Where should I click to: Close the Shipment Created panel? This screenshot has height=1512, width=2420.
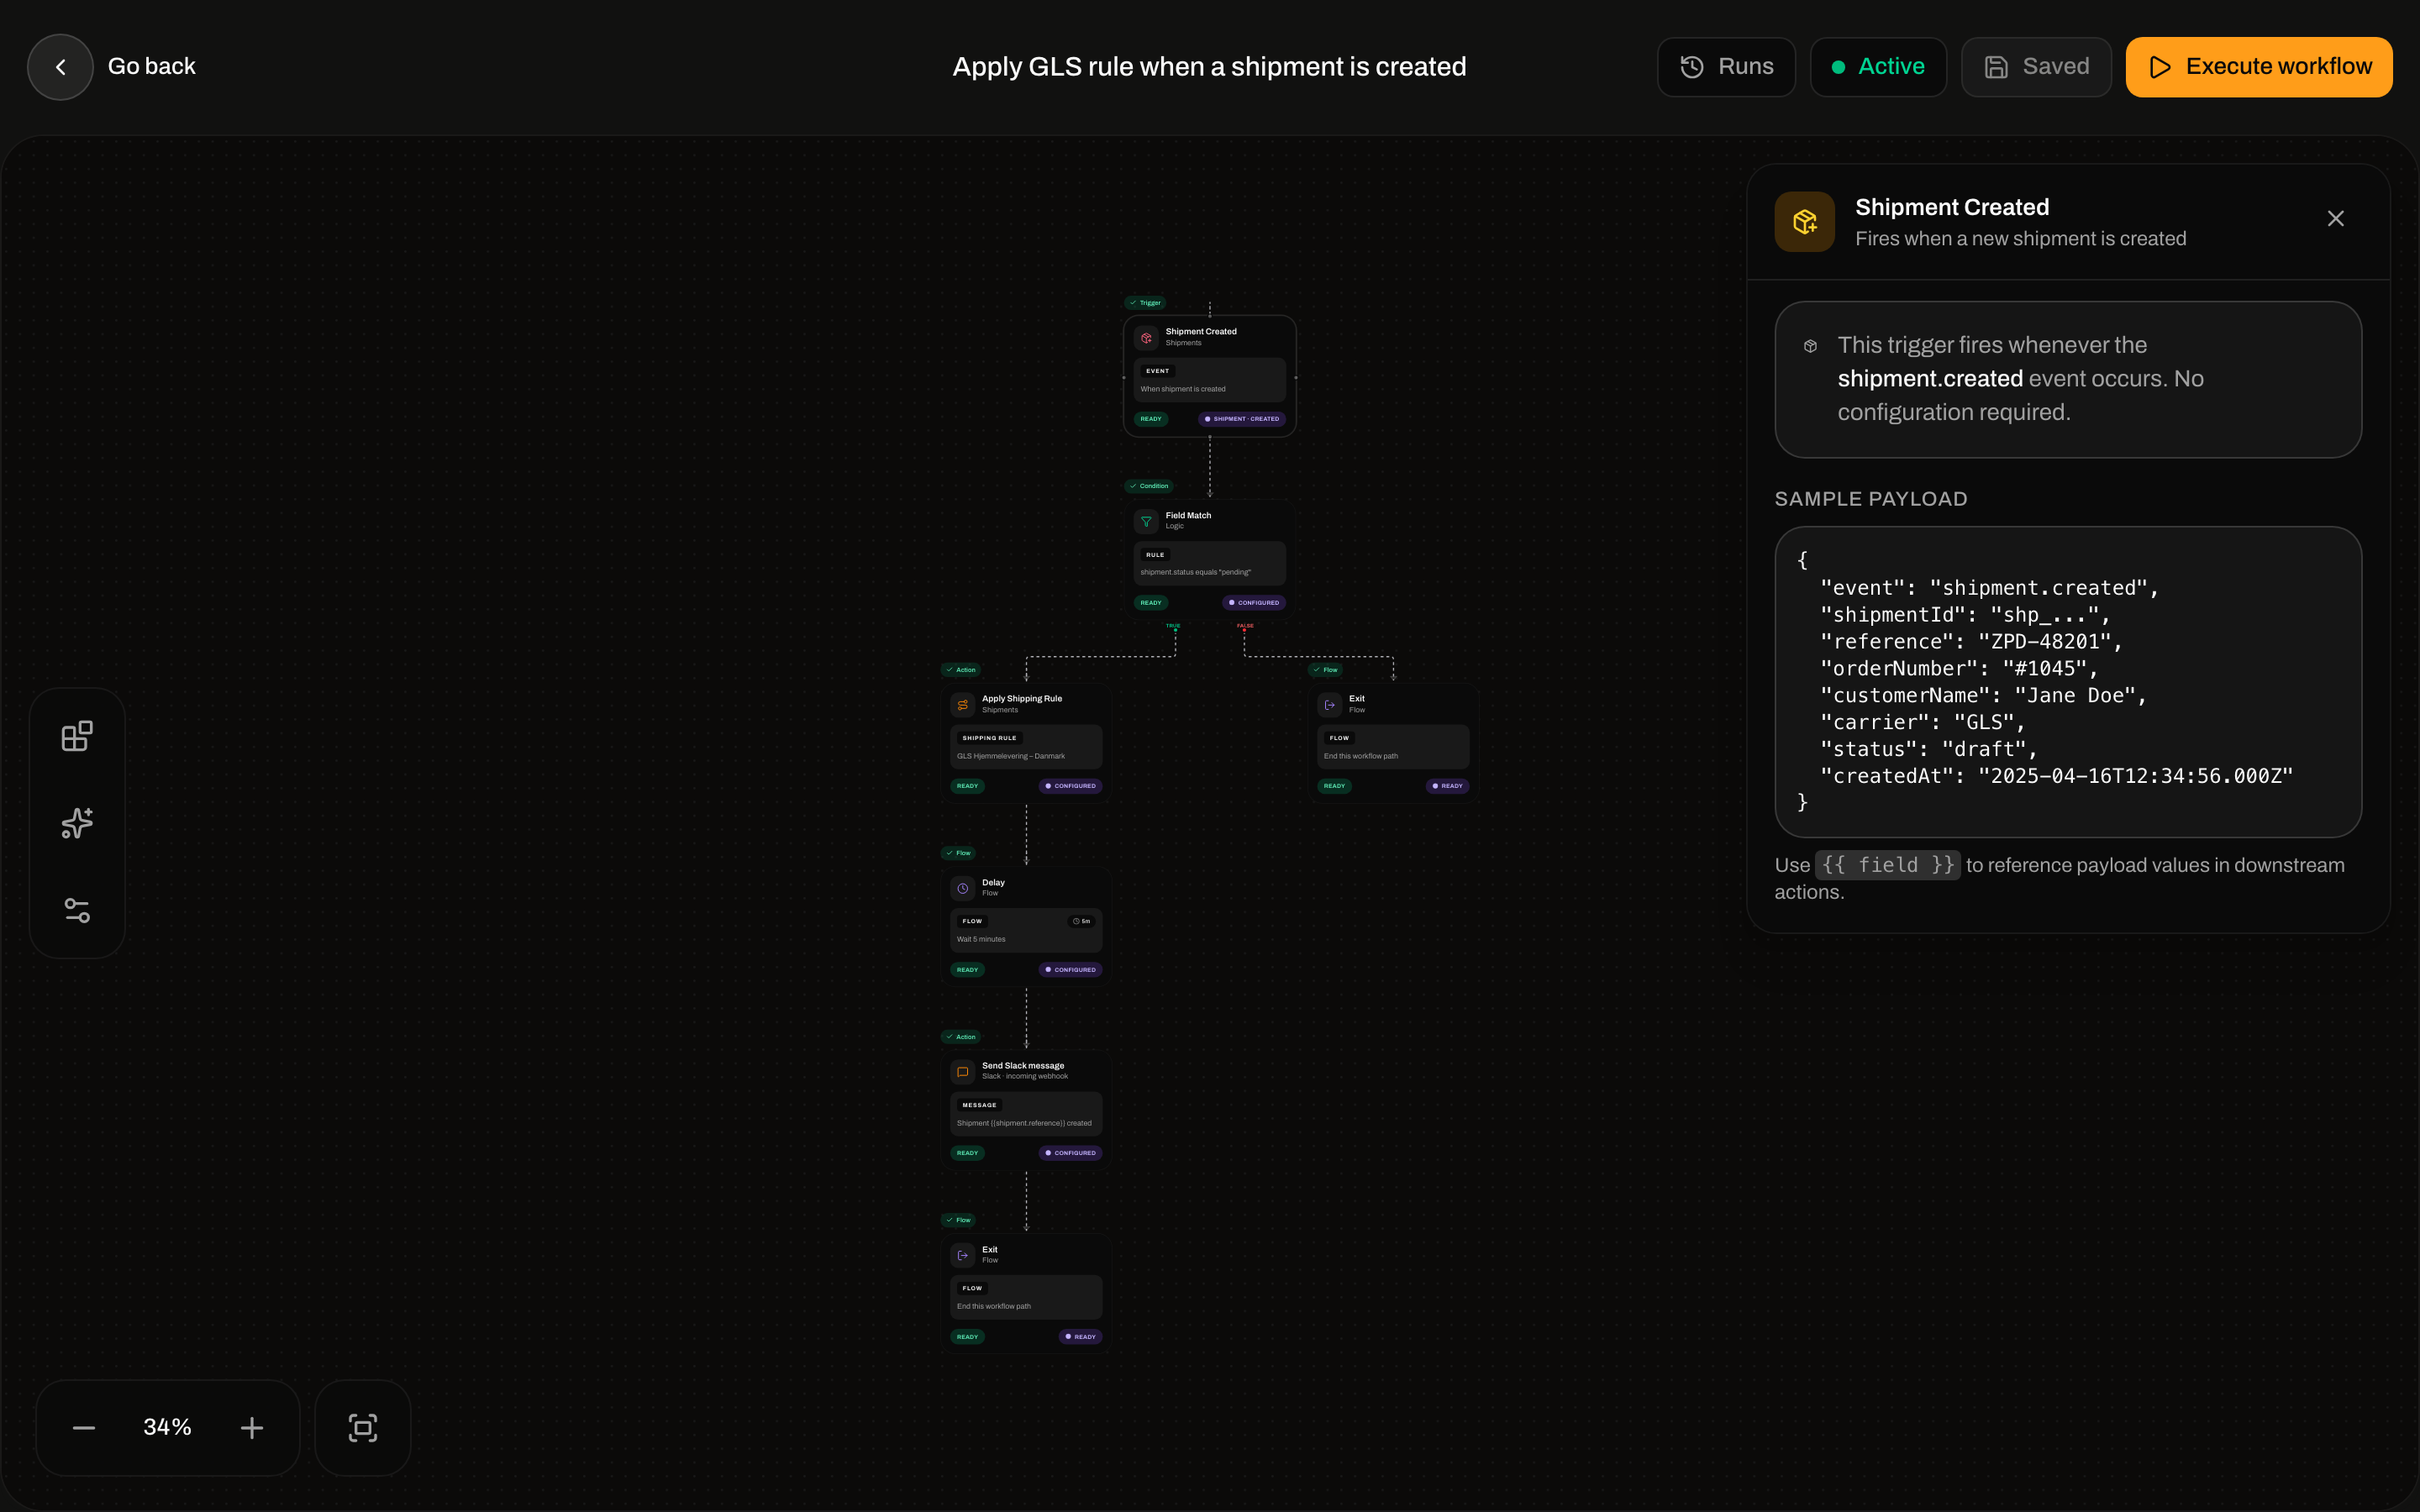click(x=2335, y=219)
